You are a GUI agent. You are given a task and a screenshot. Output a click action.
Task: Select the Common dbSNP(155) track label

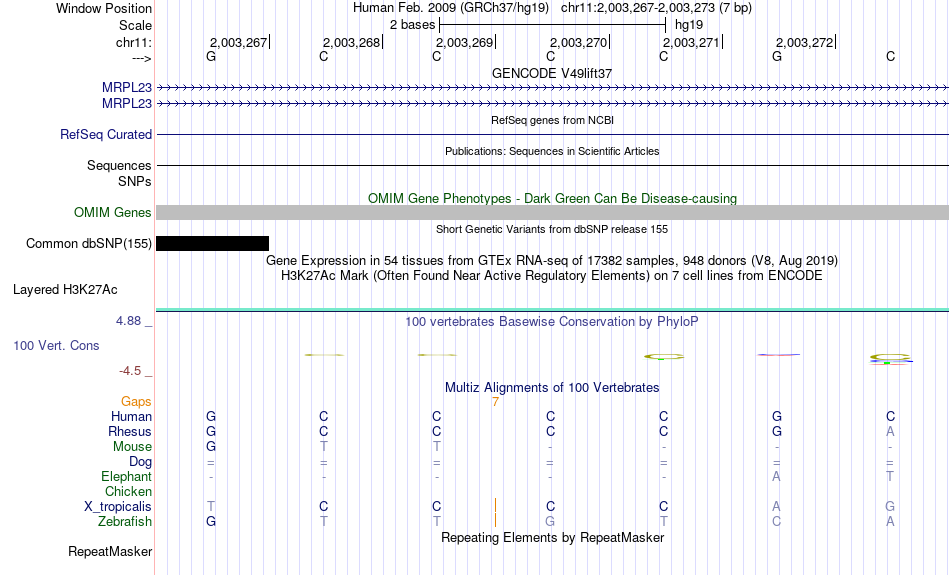point(89,244)
